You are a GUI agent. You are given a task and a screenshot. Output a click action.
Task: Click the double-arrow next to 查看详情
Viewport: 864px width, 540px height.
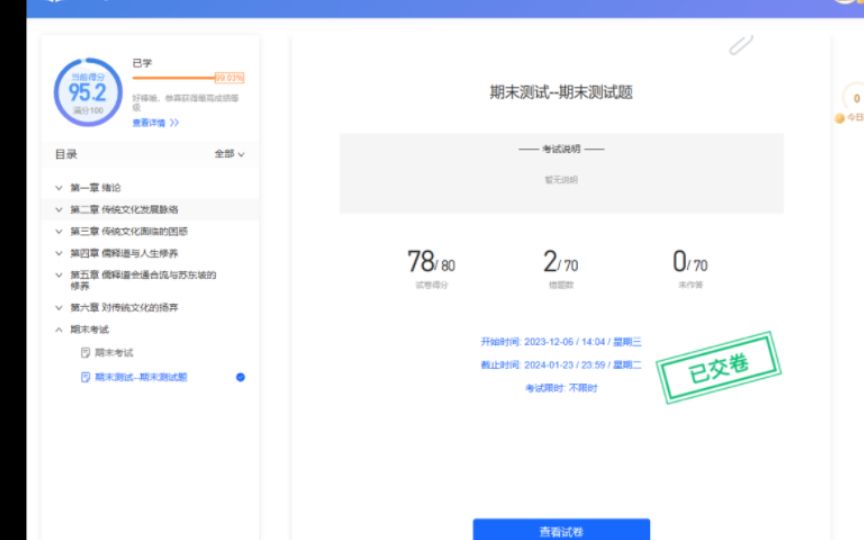click(174, 123)
